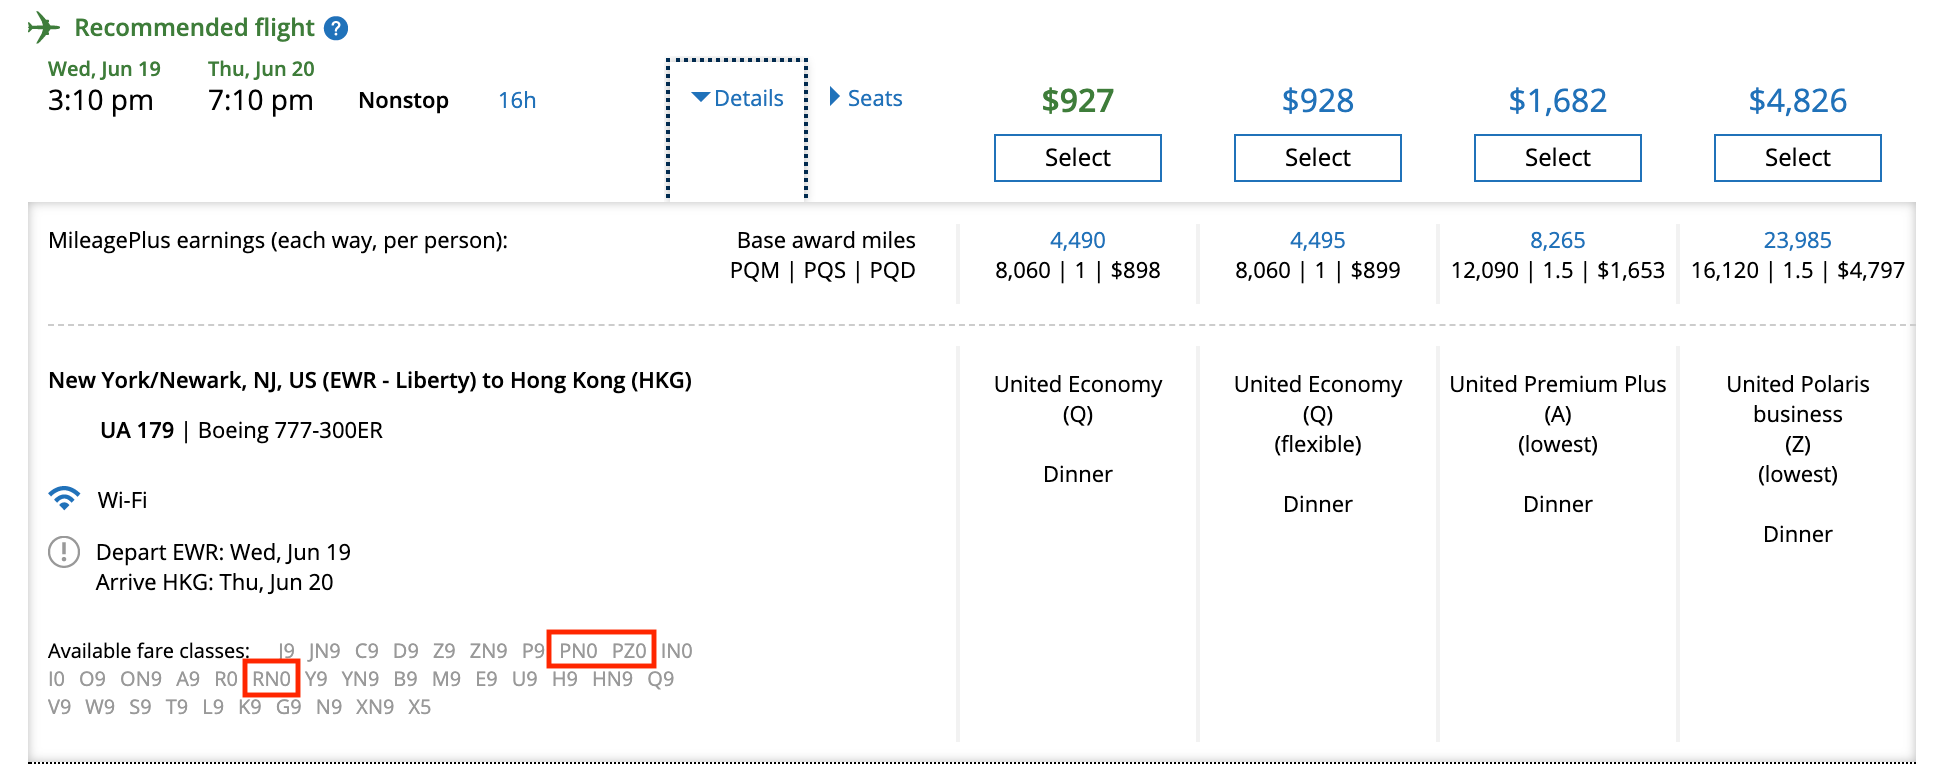The image size is (1936, 776).
Task: Click the Recommended flight heading text
Action: [x=194, y=28]
